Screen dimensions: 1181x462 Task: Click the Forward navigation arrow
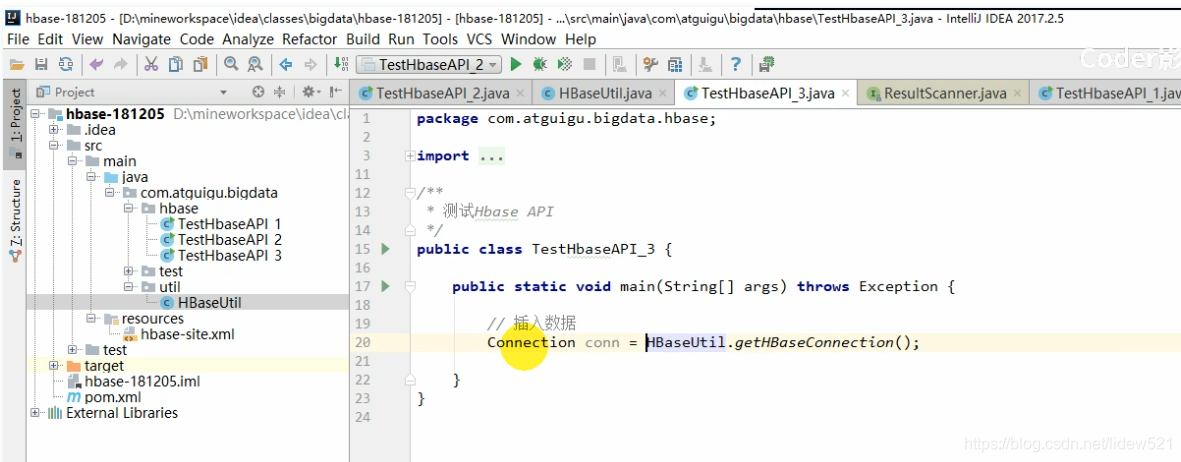click(x=310, y=65)
